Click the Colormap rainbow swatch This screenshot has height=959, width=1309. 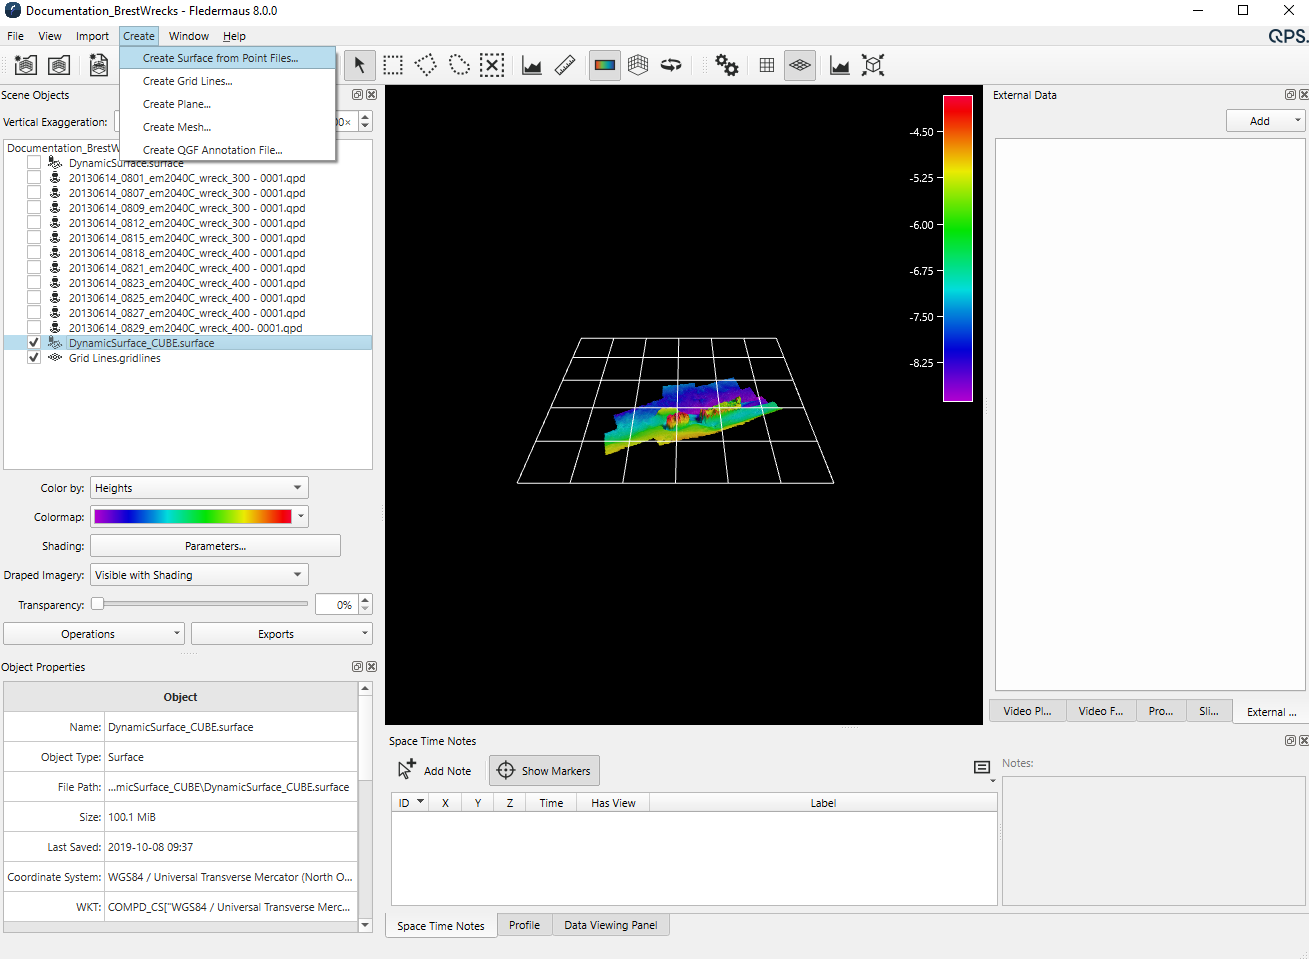193,517
